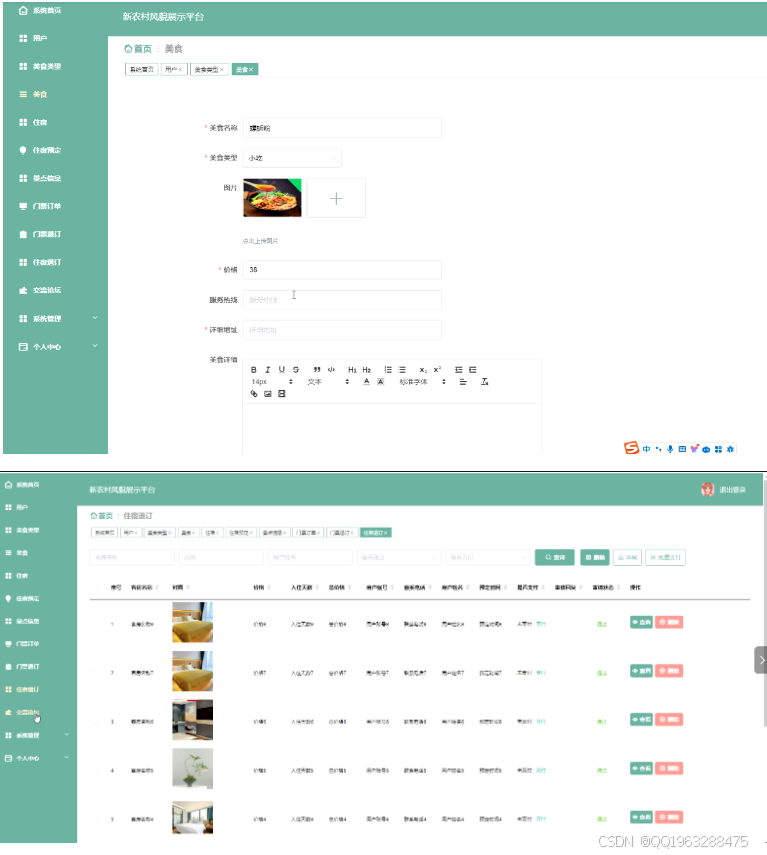Switch to the 系统首页 tab on 美食 page
The image size is (767, 855).
(142, 69)
